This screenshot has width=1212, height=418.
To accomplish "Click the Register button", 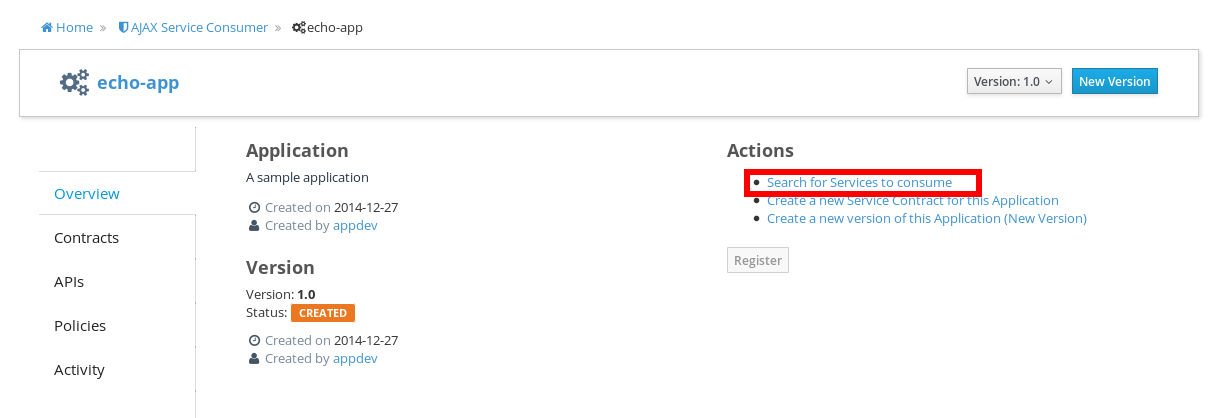I will [x=758, y=260].
